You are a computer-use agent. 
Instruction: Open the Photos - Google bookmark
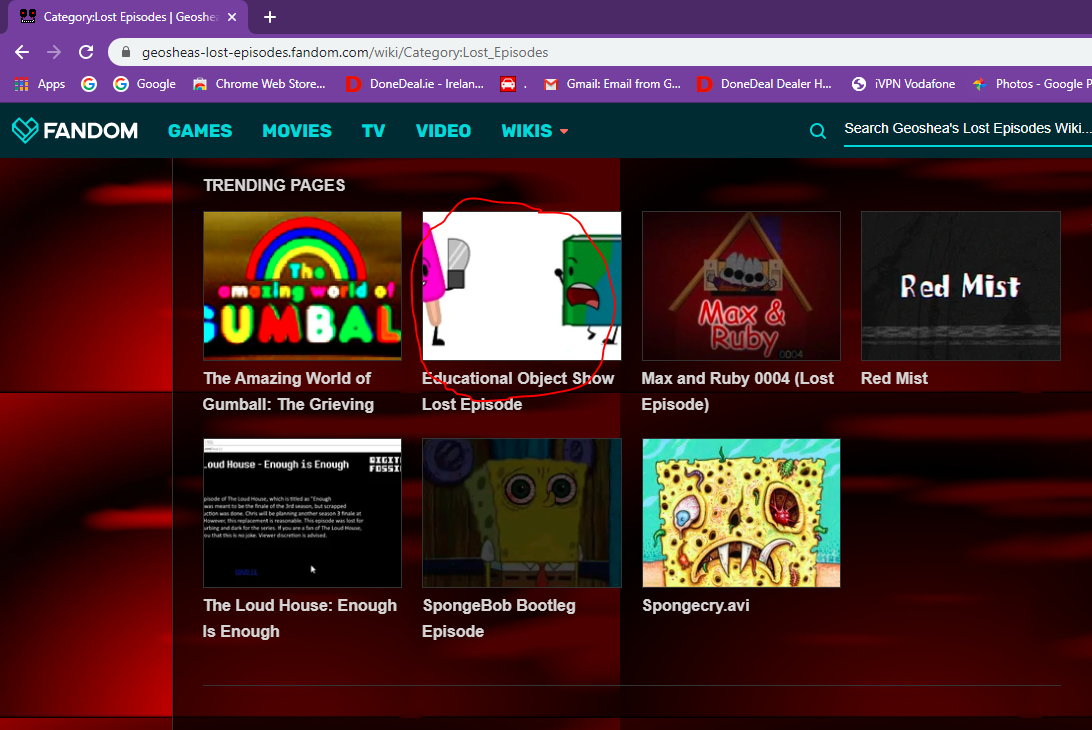click(1032, 84)
